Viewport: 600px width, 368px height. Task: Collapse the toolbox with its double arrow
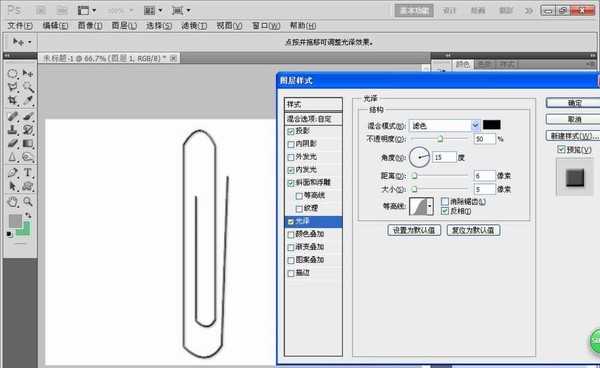tap(7, 55)
